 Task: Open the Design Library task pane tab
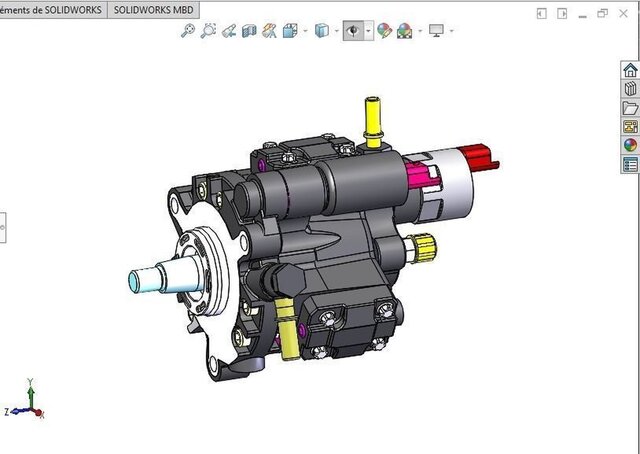click(x=630, y=89)
